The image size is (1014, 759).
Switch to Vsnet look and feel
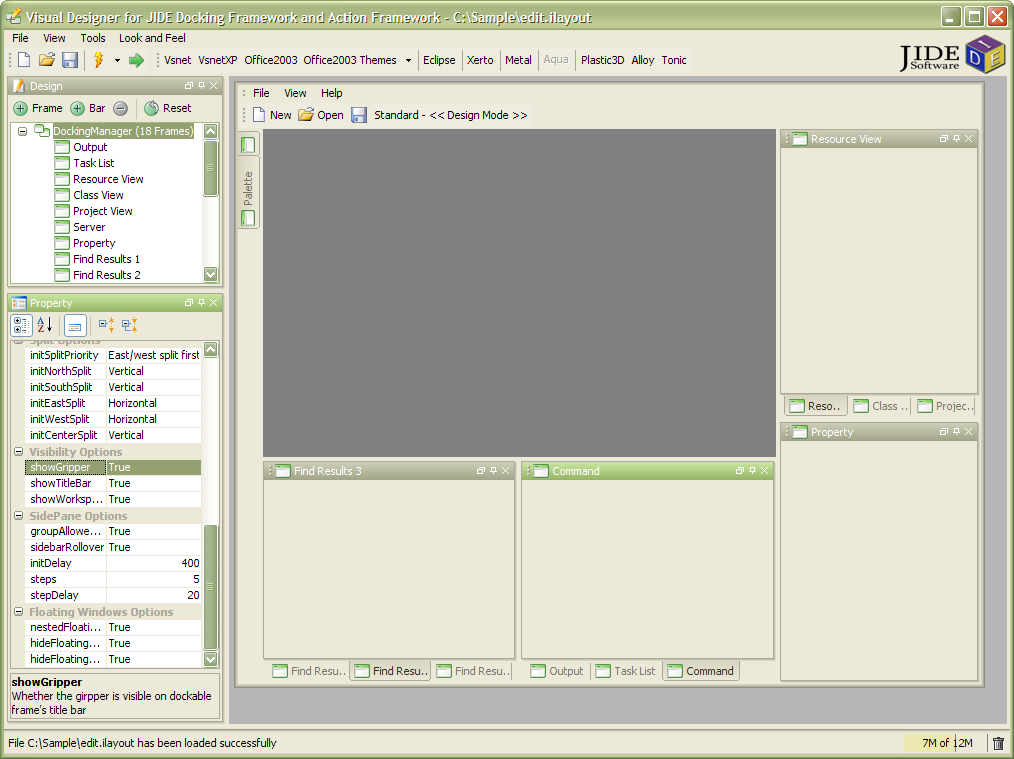(x=177, y=60)
